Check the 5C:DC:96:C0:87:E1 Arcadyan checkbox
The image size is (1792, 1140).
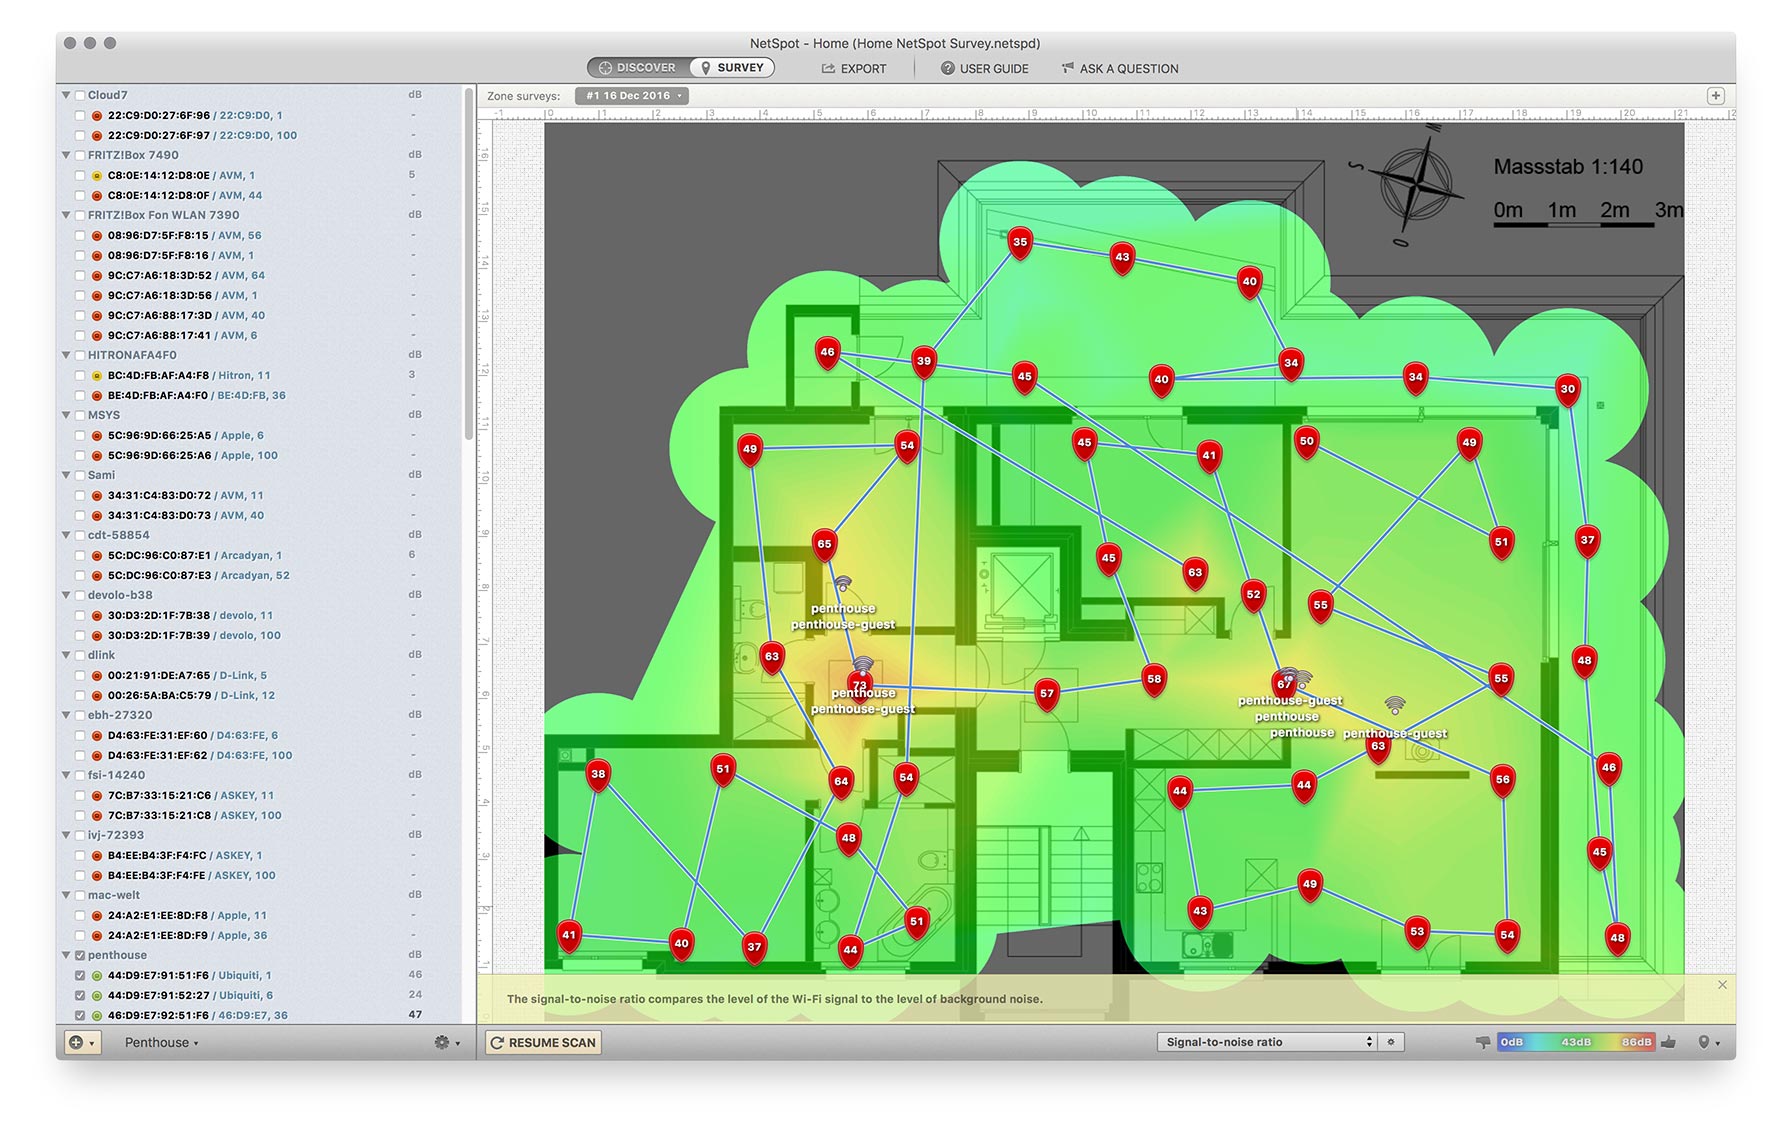pos(80,555)
